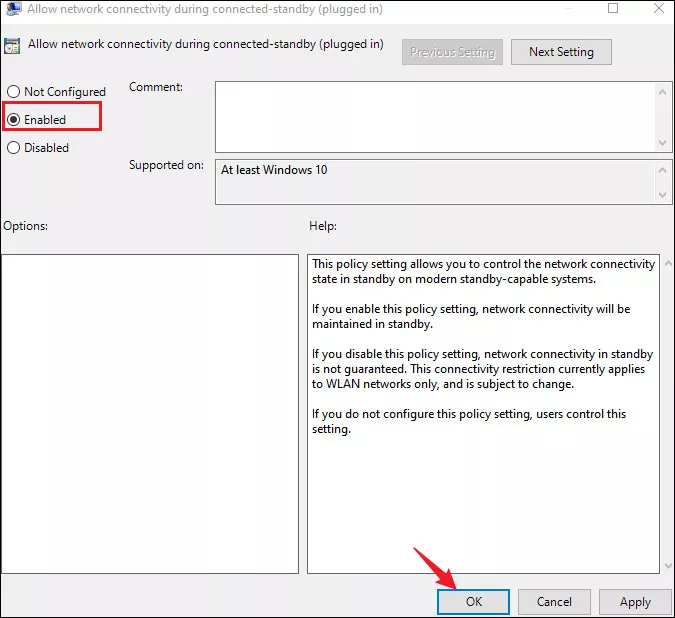Viewport: 675px width, 618px height.
Task: Click the 'Help:' label
Action: point(323,226)
